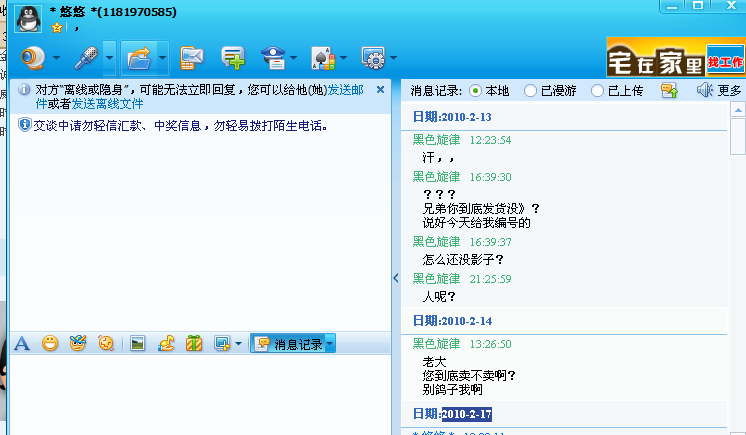
Task: Close the offline notice bar
Action: 380,89
